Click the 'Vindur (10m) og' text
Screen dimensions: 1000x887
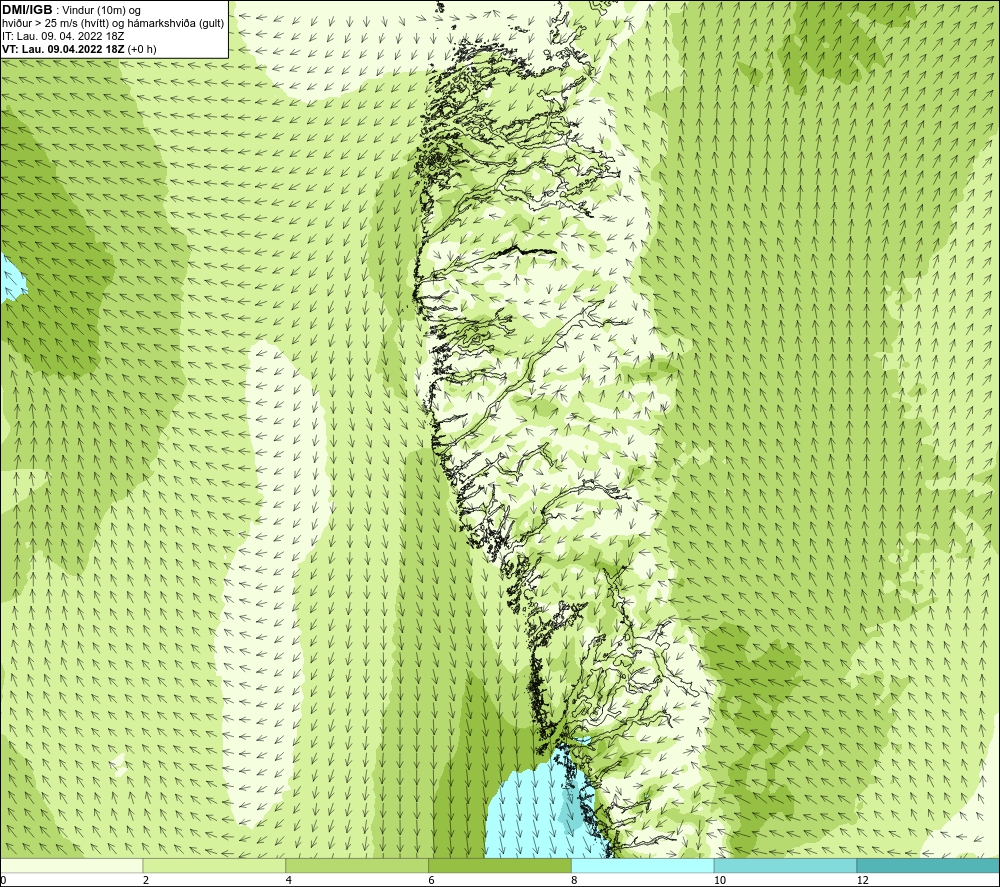(x=101, y=11)
